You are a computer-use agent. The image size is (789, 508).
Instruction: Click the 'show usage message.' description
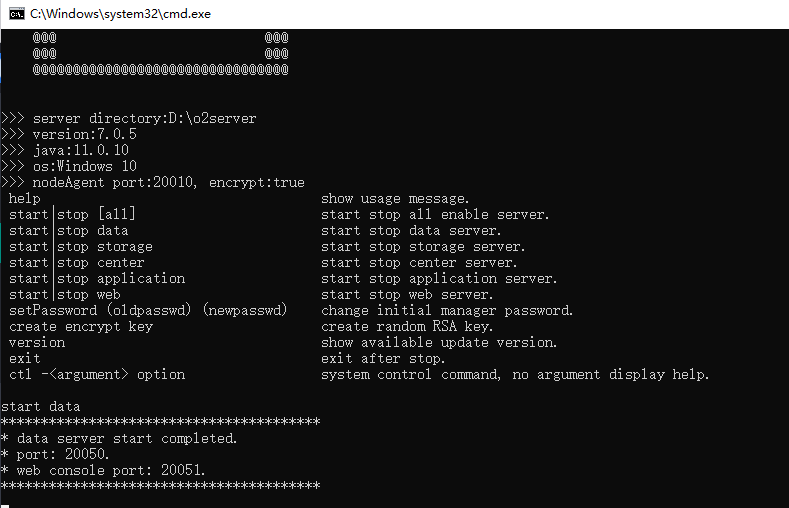[x=395, y=199]
